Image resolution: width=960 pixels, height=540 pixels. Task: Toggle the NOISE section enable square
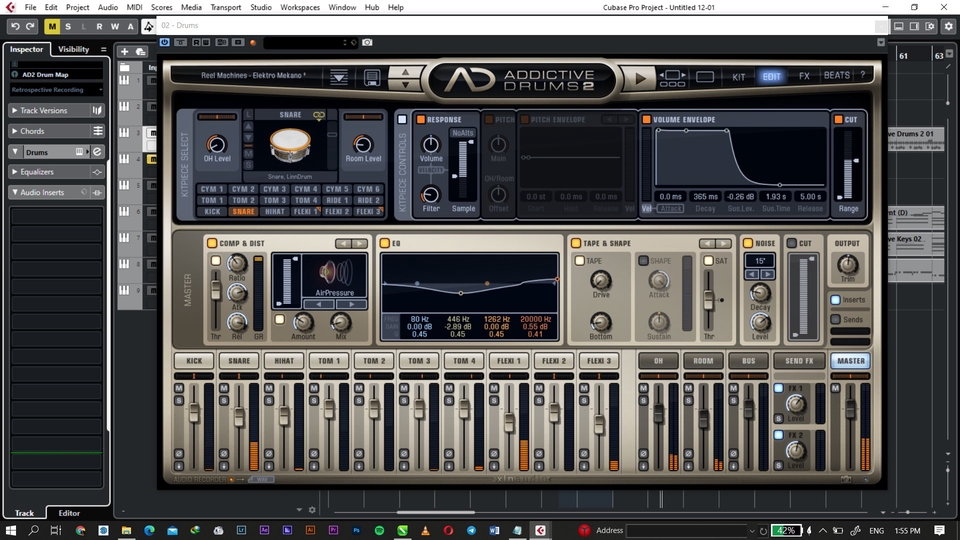click(x=748, y=243)
